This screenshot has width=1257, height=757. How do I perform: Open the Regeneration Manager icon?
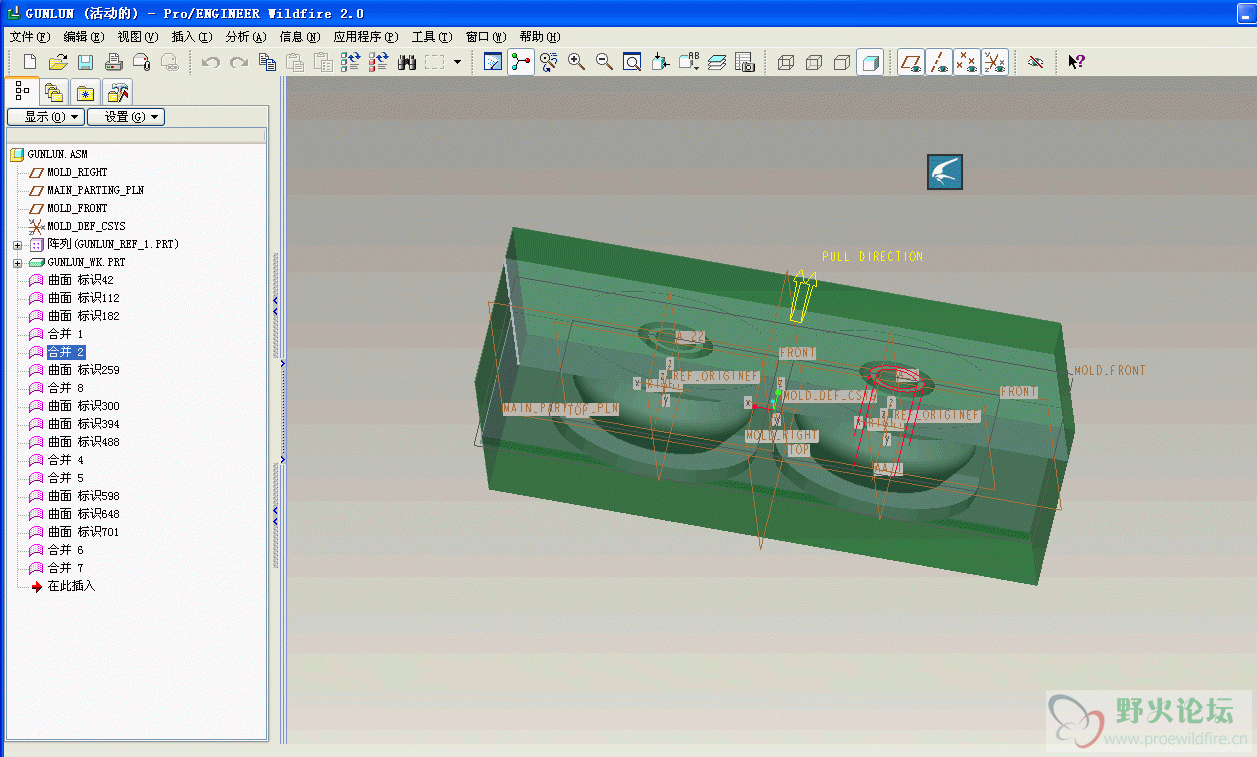pos(378,62)
